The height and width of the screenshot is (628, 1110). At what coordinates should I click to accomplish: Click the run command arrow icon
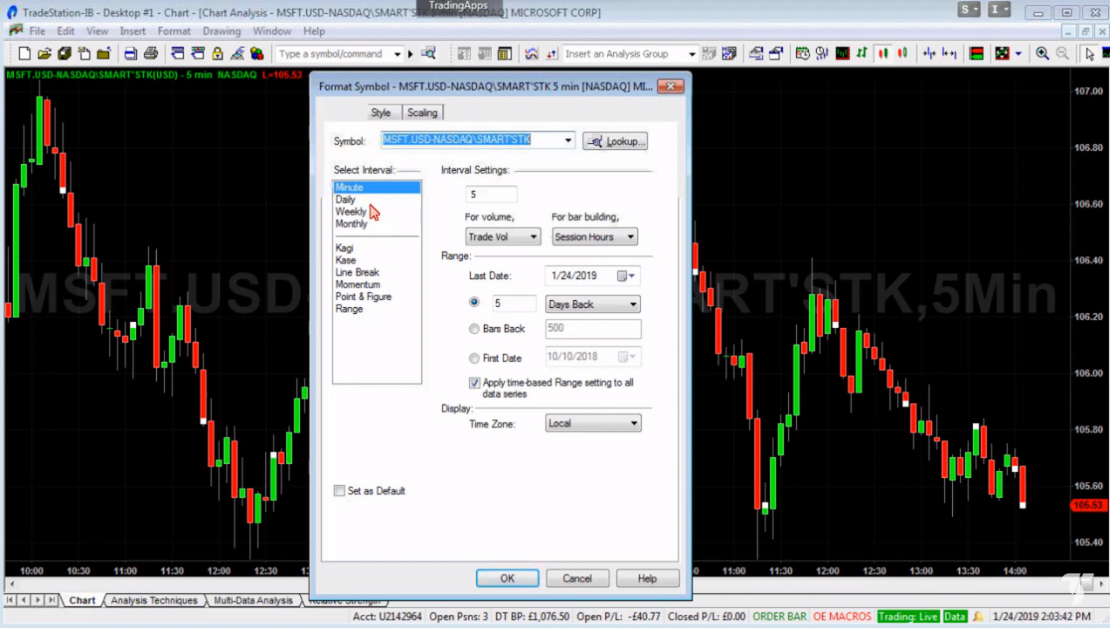pyautogui.click(x=411, y=54)
